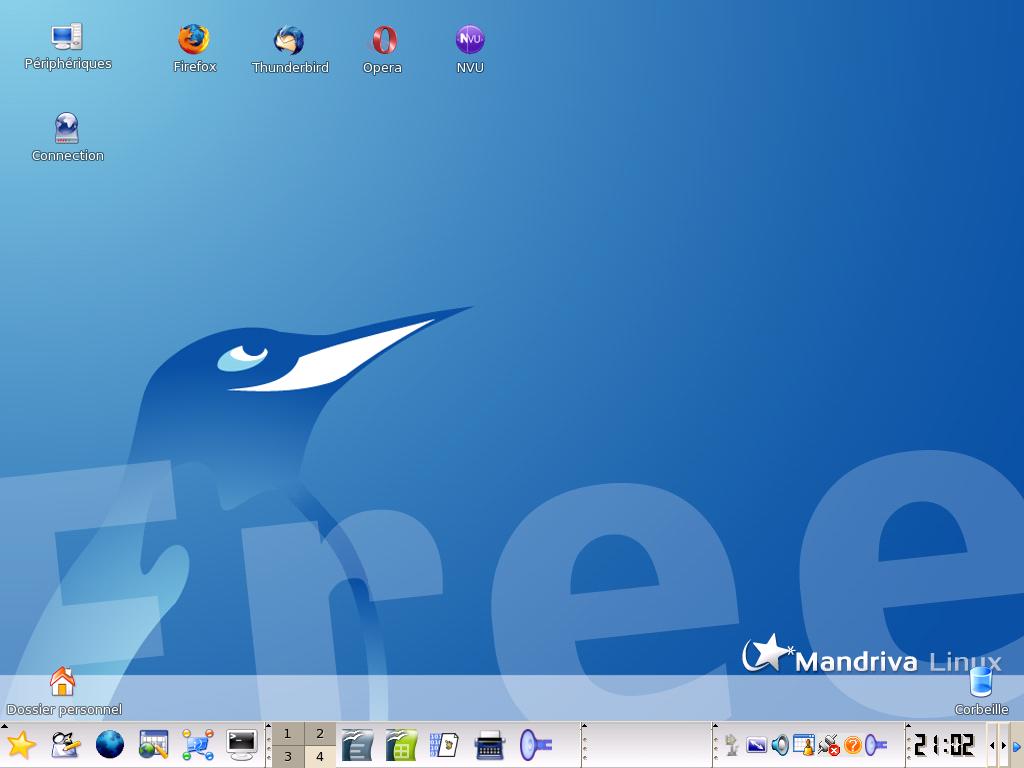Switch to virtual desktop 1
Screen dimensions: 1024x768
[x=287, y=733]
